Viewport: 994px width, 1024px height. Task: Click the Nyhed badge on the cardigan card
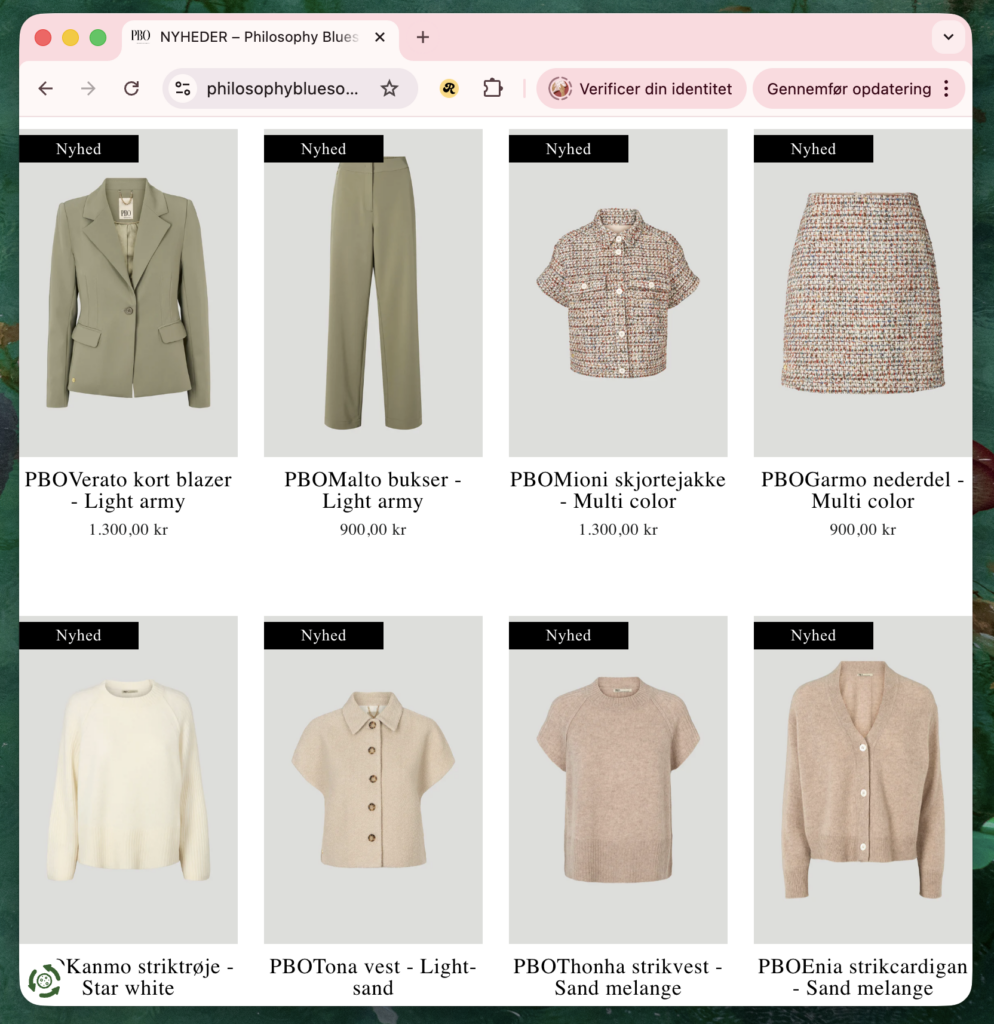(x=813, y=635)
